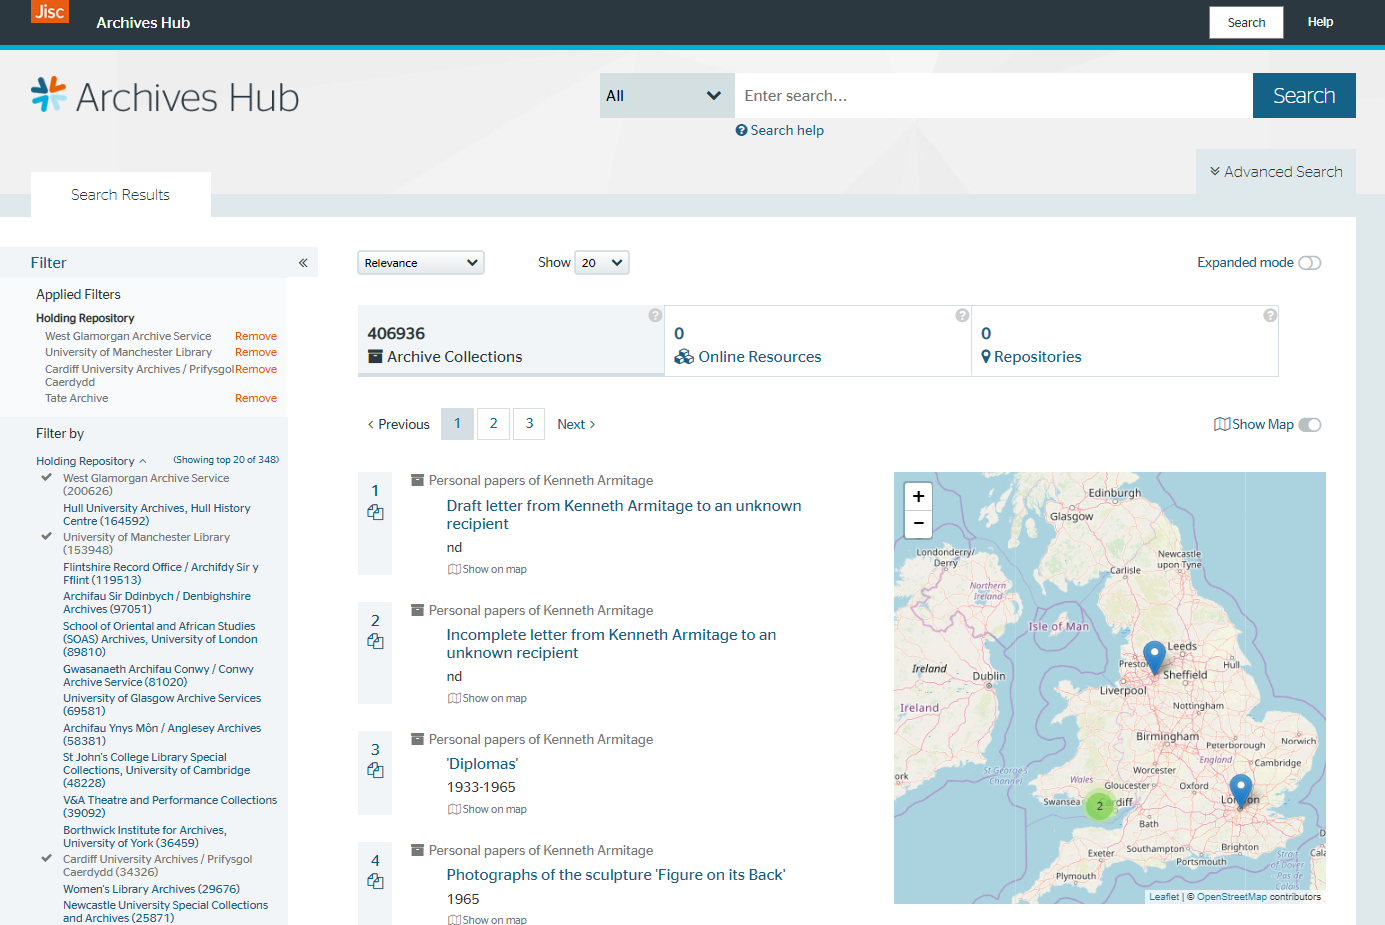Click Show on map for incomplete letter result
Screen dimensions: 1385x925
(x=487, y=698)
